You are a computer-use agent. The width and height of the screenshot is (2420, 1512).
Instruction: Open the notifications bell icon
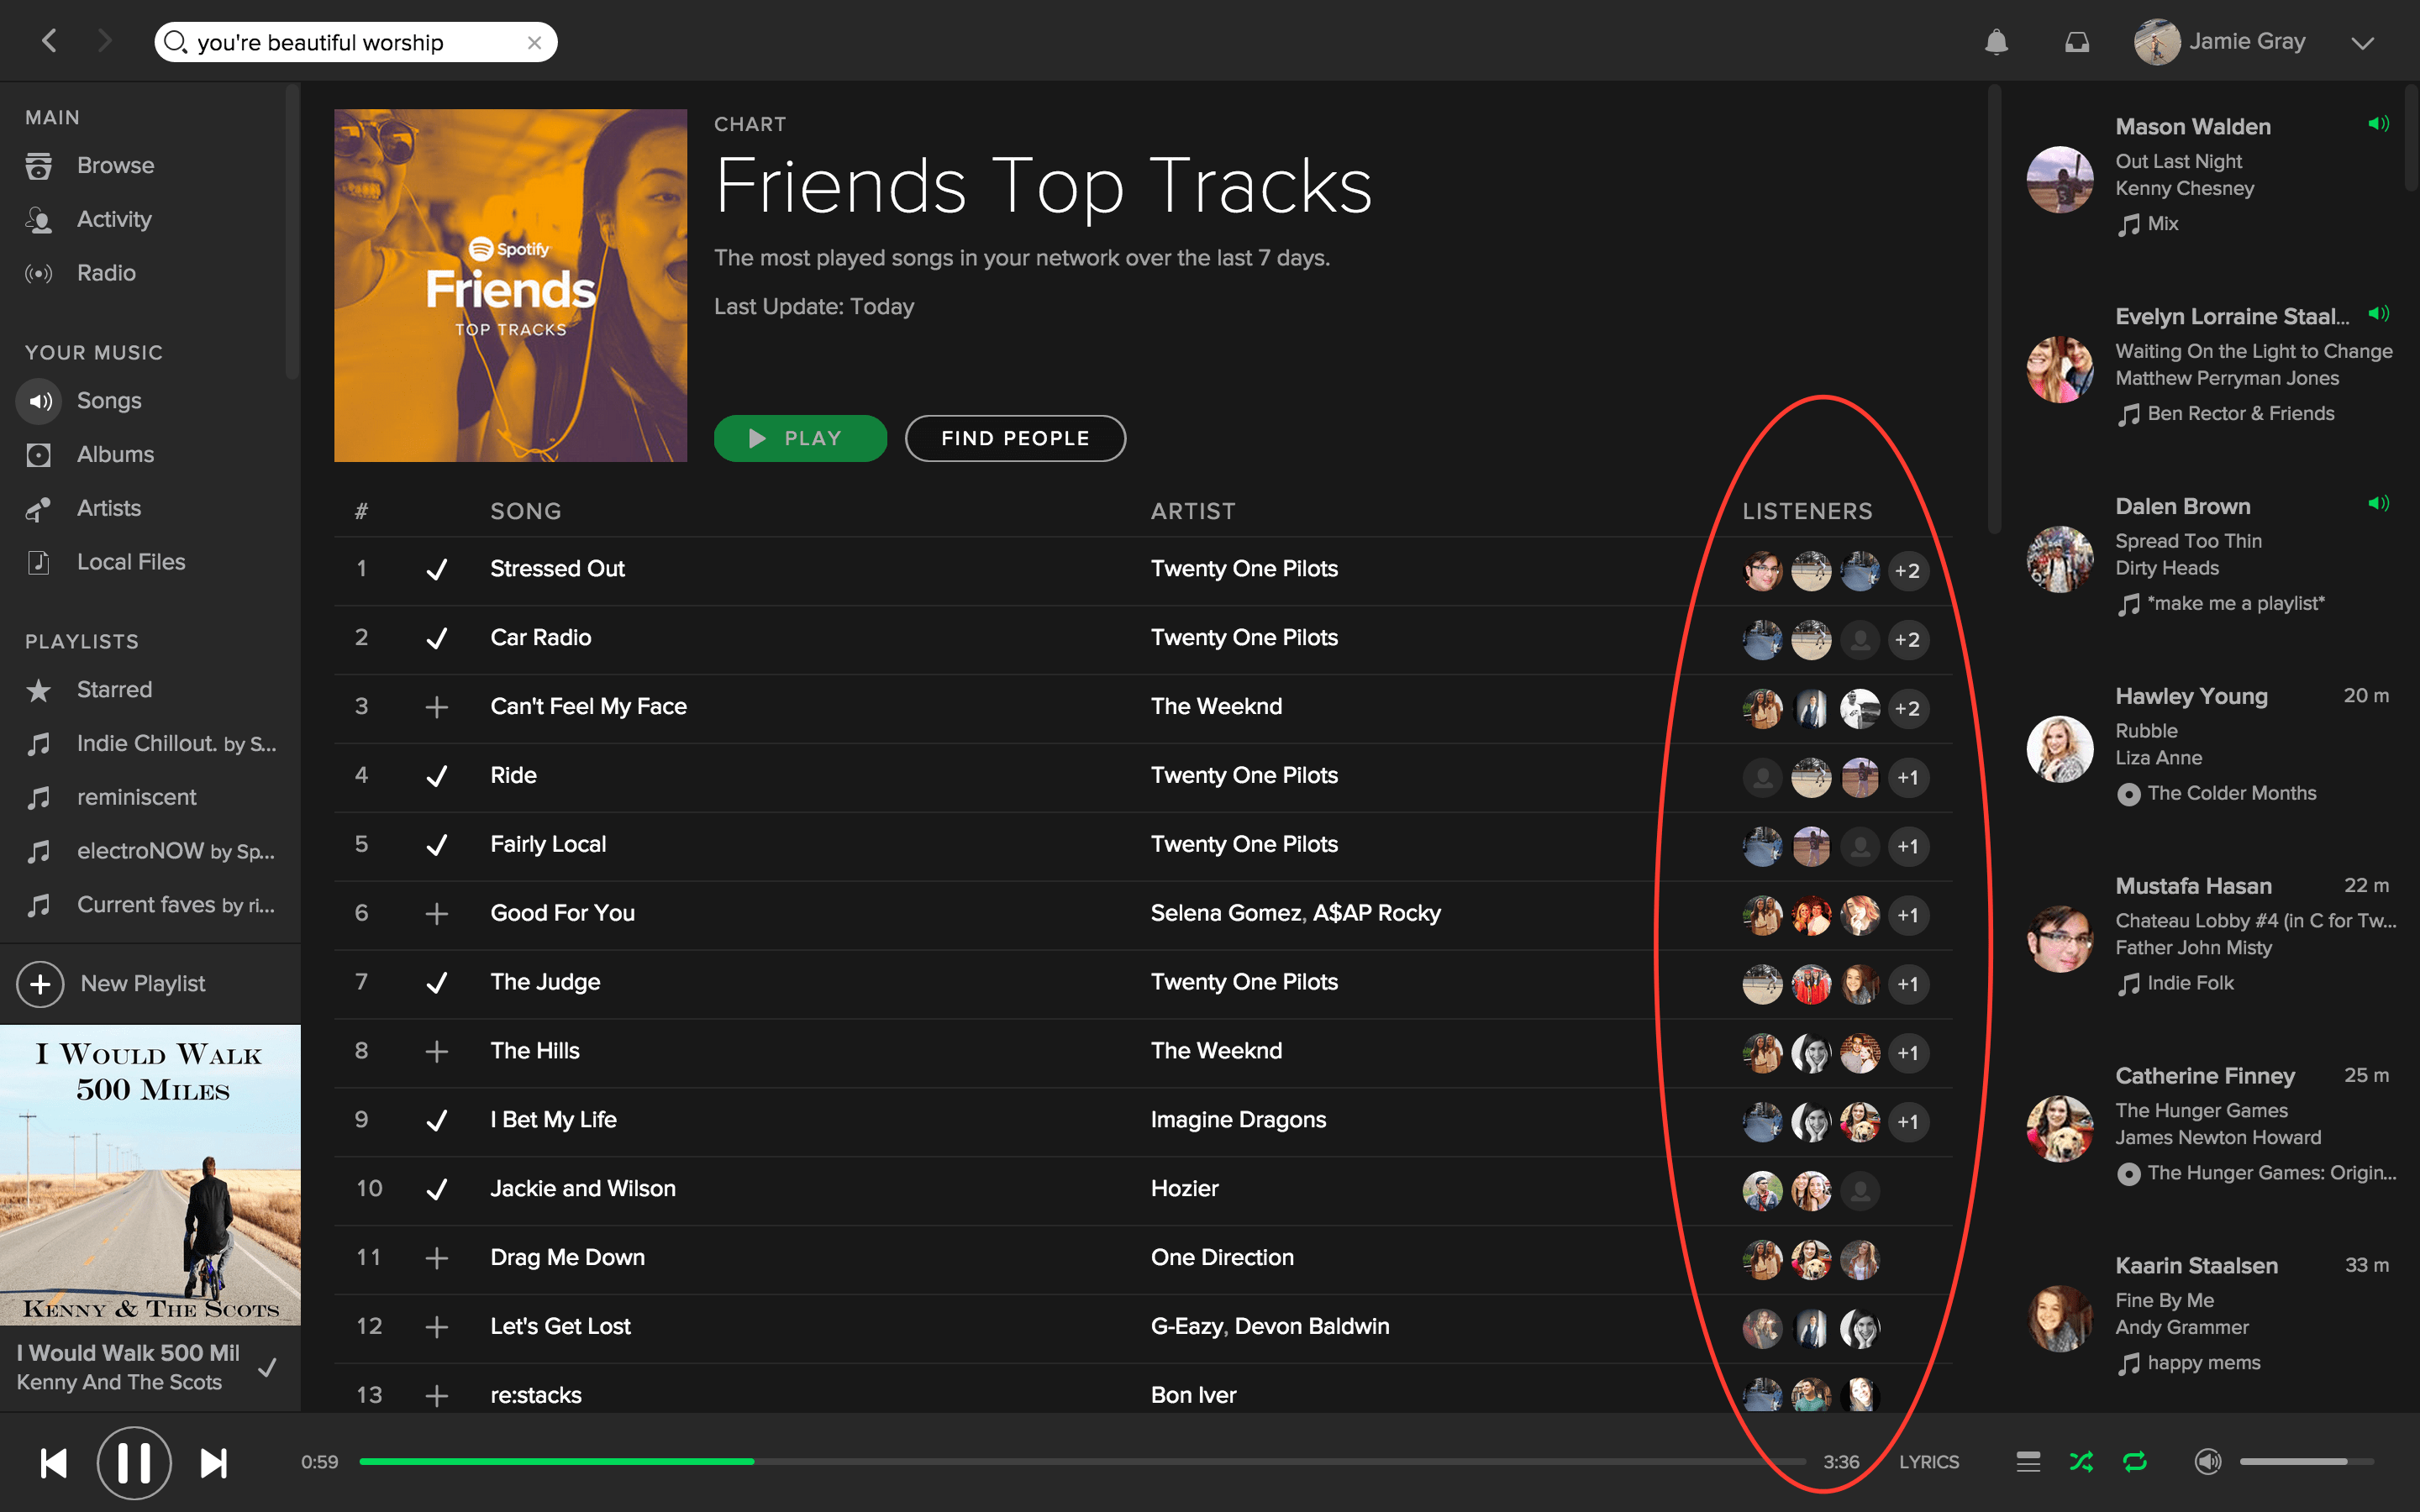(x=1996, y=42)
